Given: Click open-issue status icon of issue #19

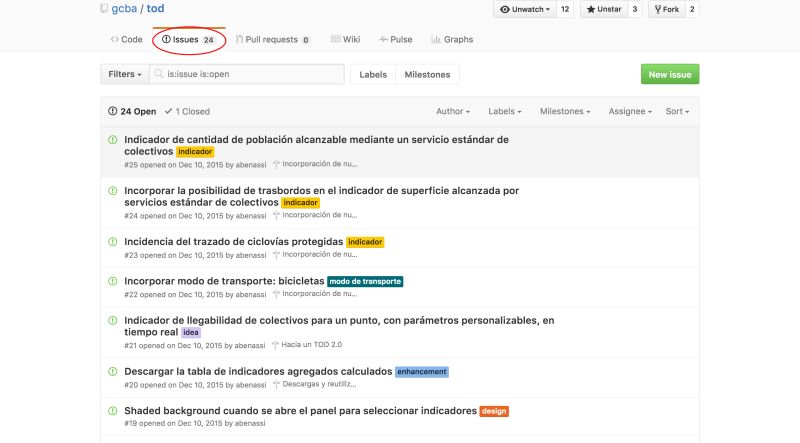Looking at the screenshot, I should click(x=113, y=410).
